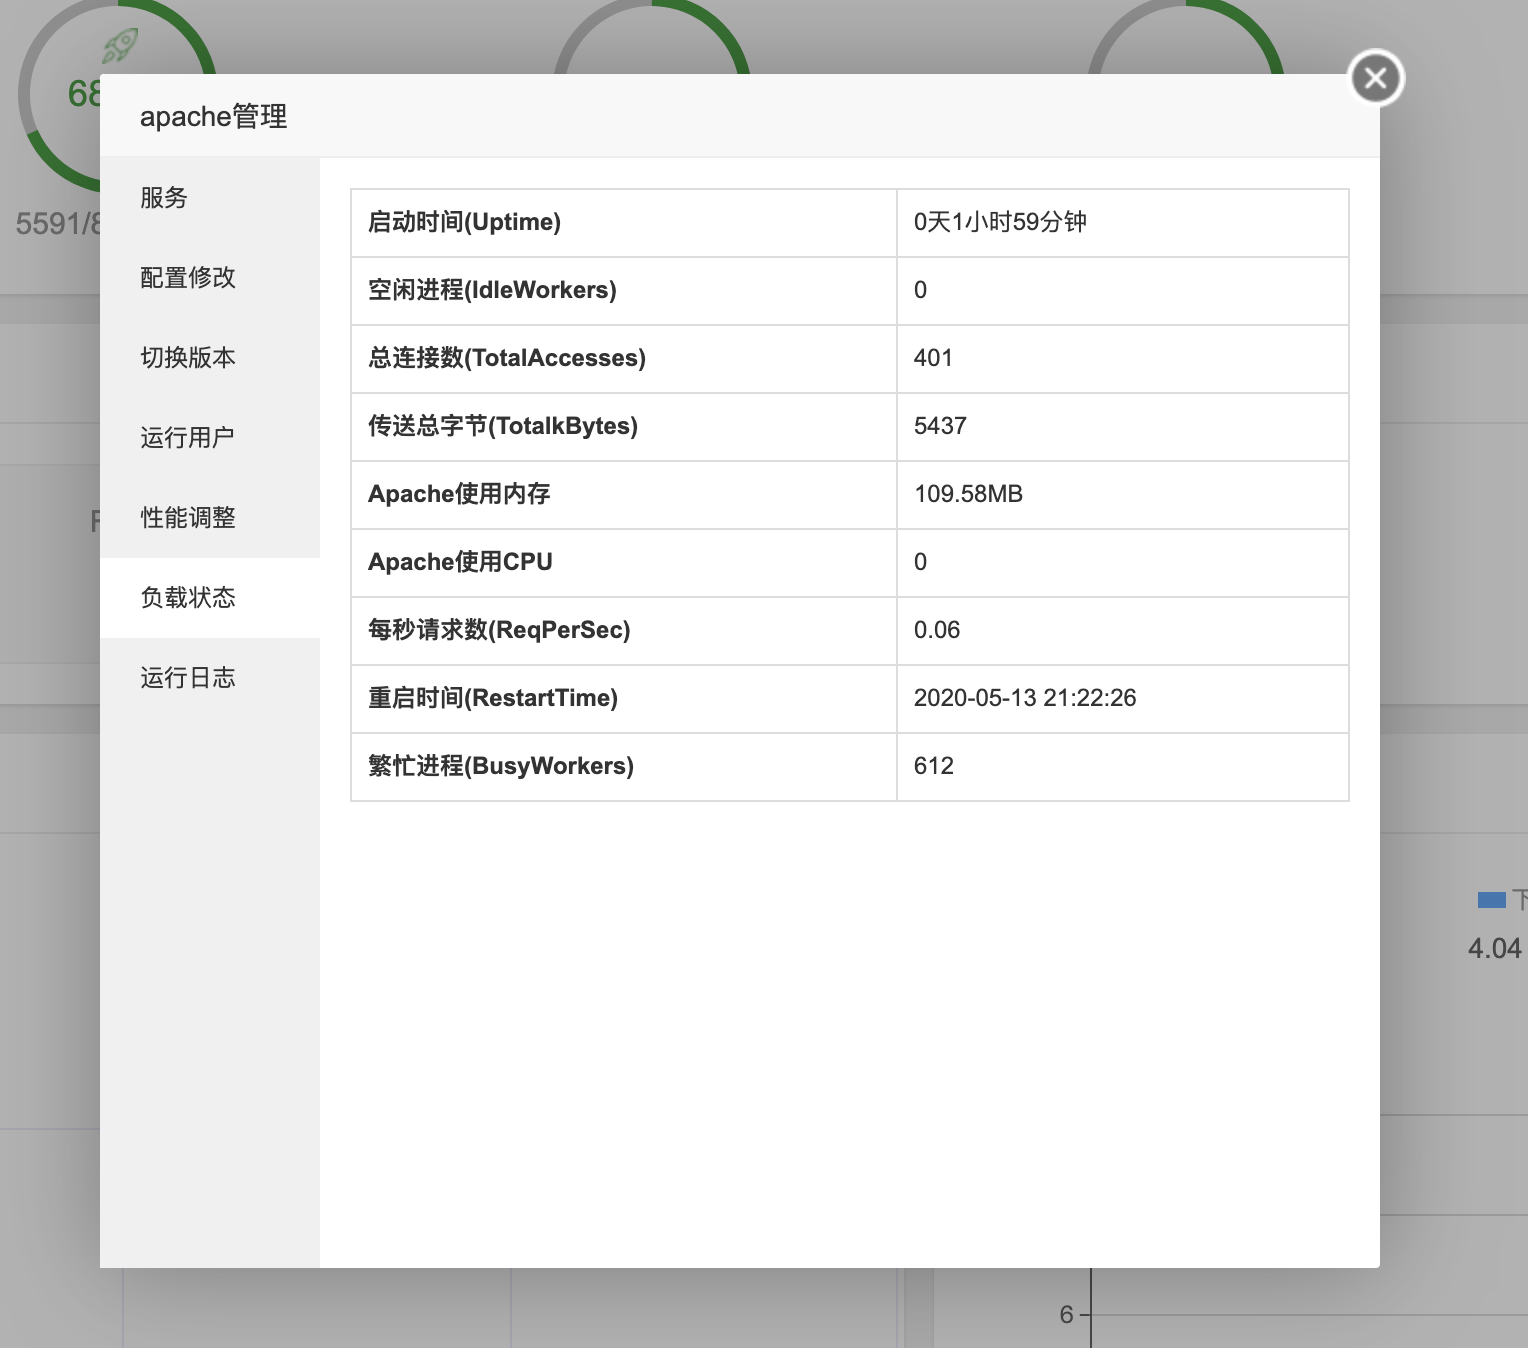Select uptime value 0天1小时59分钟
This screenshot has height=1348, width=1528.
tap(1000, 222)
